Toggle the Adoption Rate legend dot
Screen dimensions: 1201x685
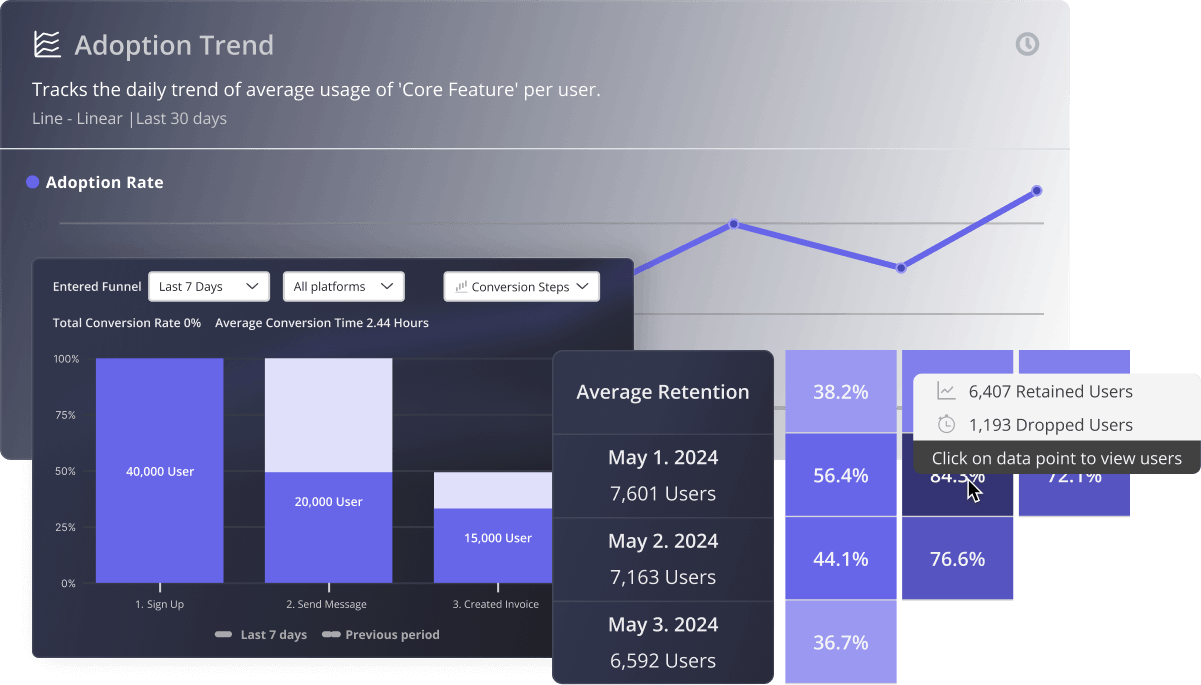pyautogui.click(x=33, y=182)
